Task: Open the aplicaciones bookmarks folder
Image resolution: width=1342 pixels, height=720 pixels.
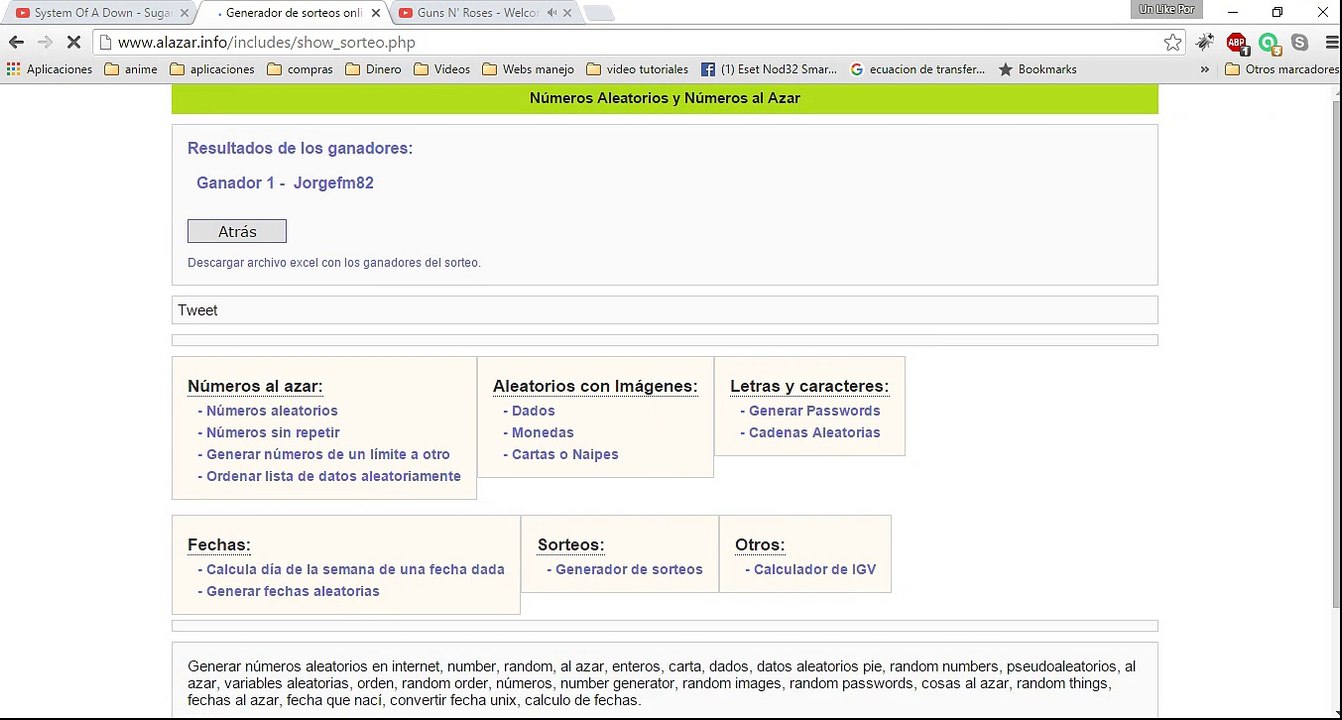Action: pyautogui.click(x=212, y=69)
